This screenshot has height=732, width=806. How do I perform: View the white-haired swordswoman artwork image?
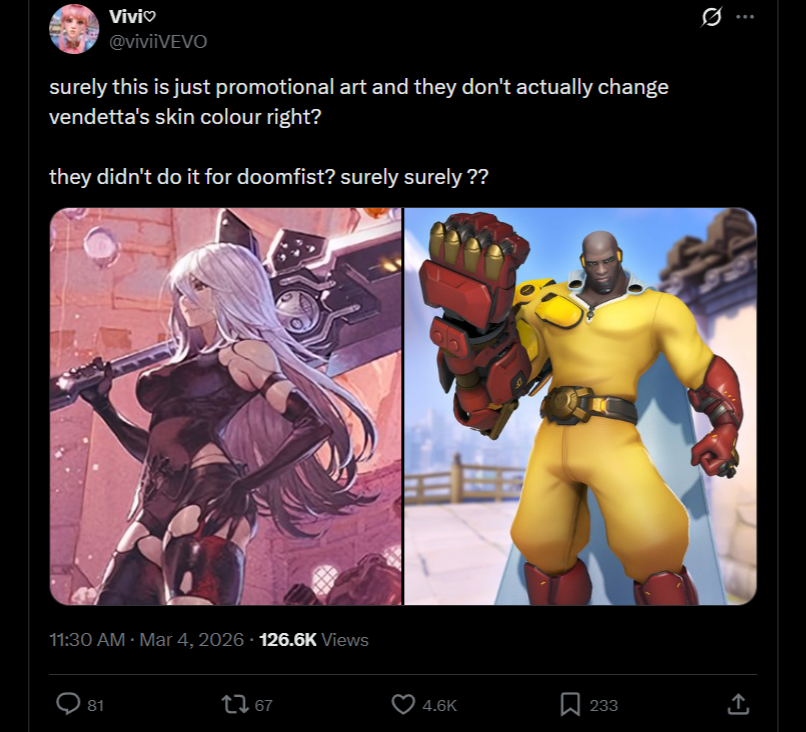tap(226, 406)
